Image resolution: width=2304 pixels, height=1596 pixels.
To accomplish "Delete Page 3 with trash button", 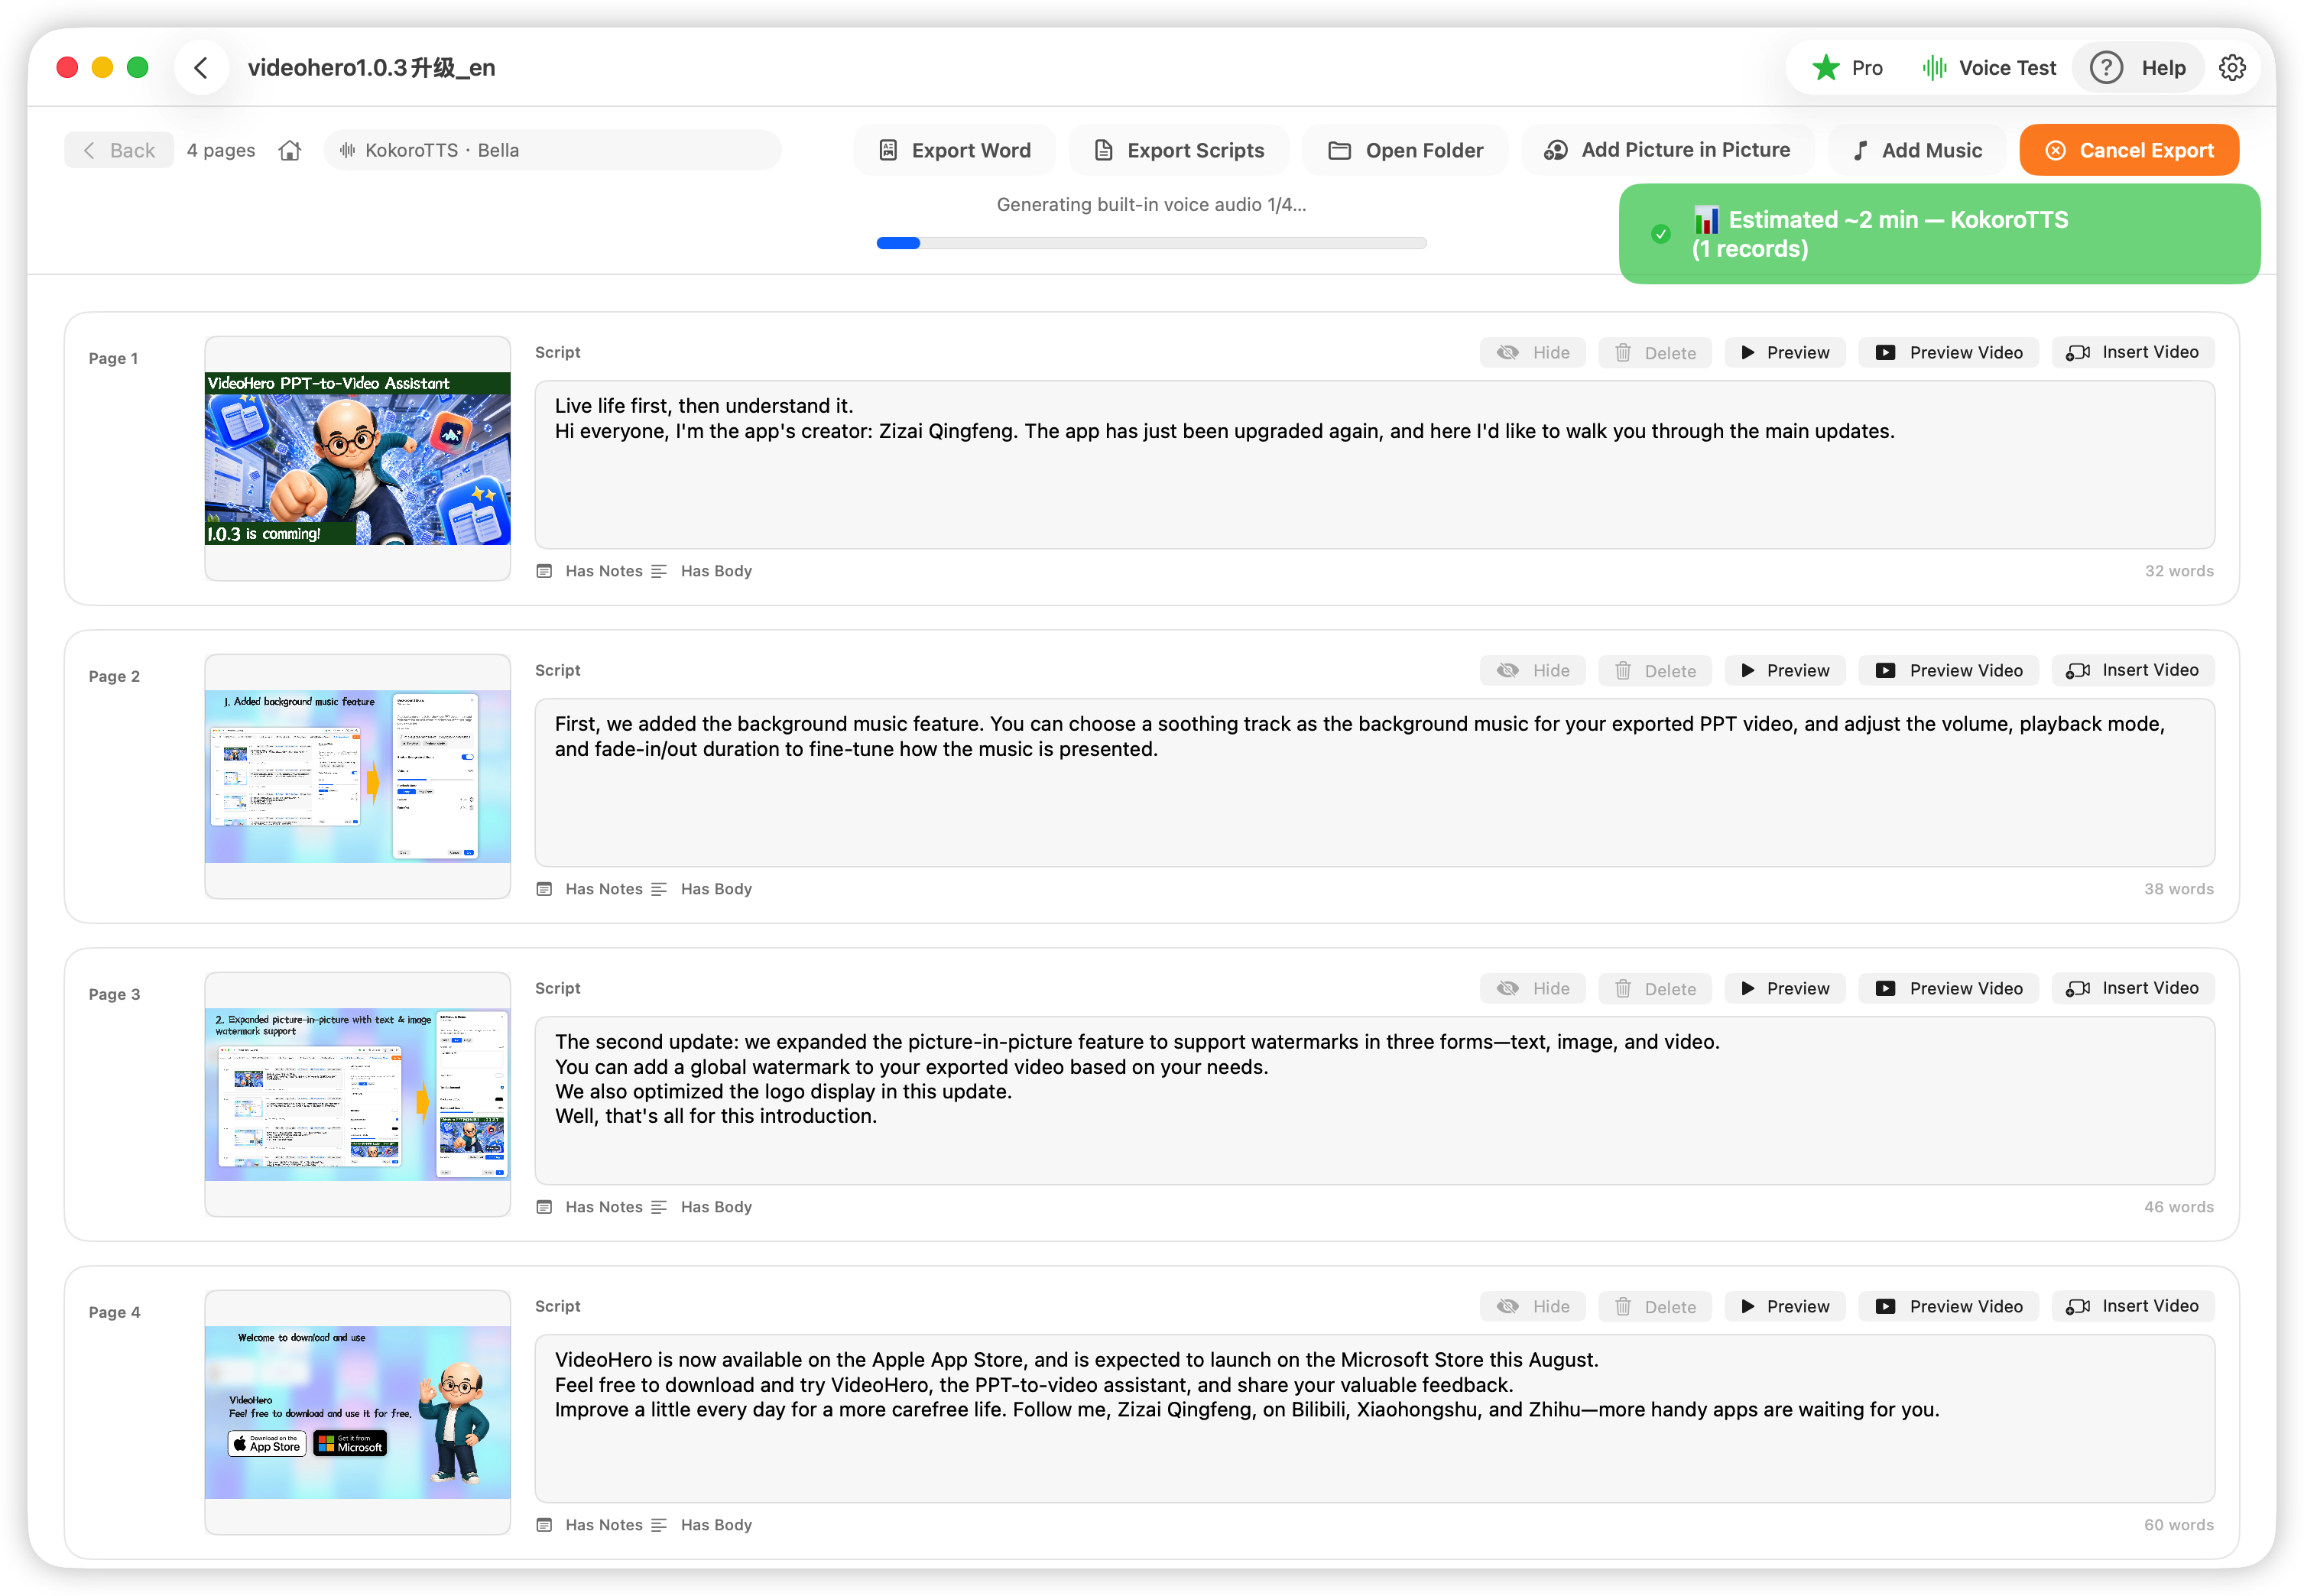I will coord(1655,988).
